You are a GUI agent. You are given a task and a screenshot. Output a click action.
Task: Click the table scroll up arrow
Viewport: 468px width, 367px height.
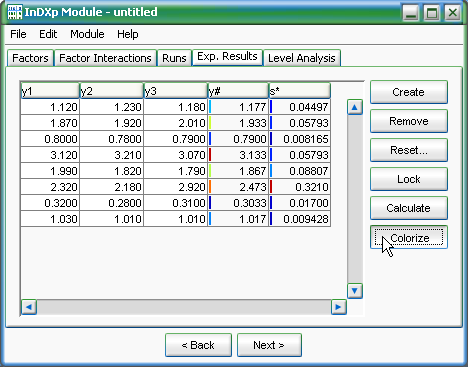tap(355, 107)
